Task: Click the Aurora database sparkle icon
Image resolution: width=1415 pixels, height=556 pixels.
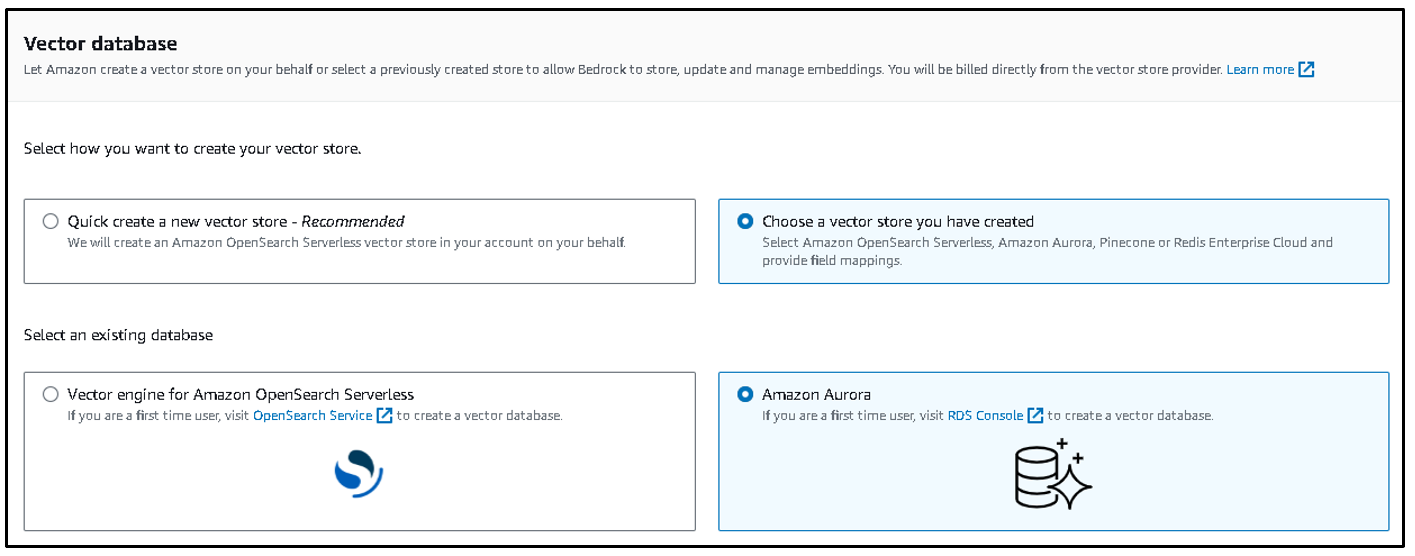Action: click(1052, 474)
